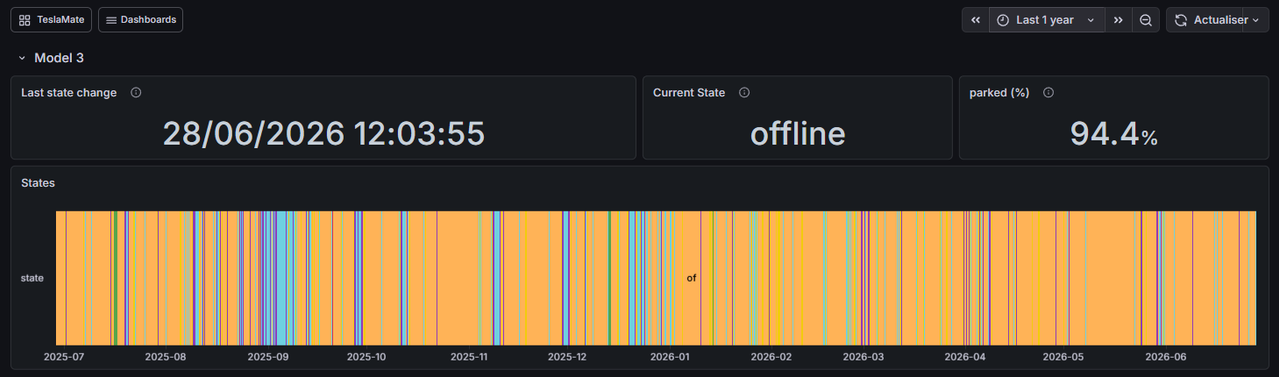Show info icon for parked (%) panel
The width and height of the screenshot is (1279, 377).
coord(1048,92)
